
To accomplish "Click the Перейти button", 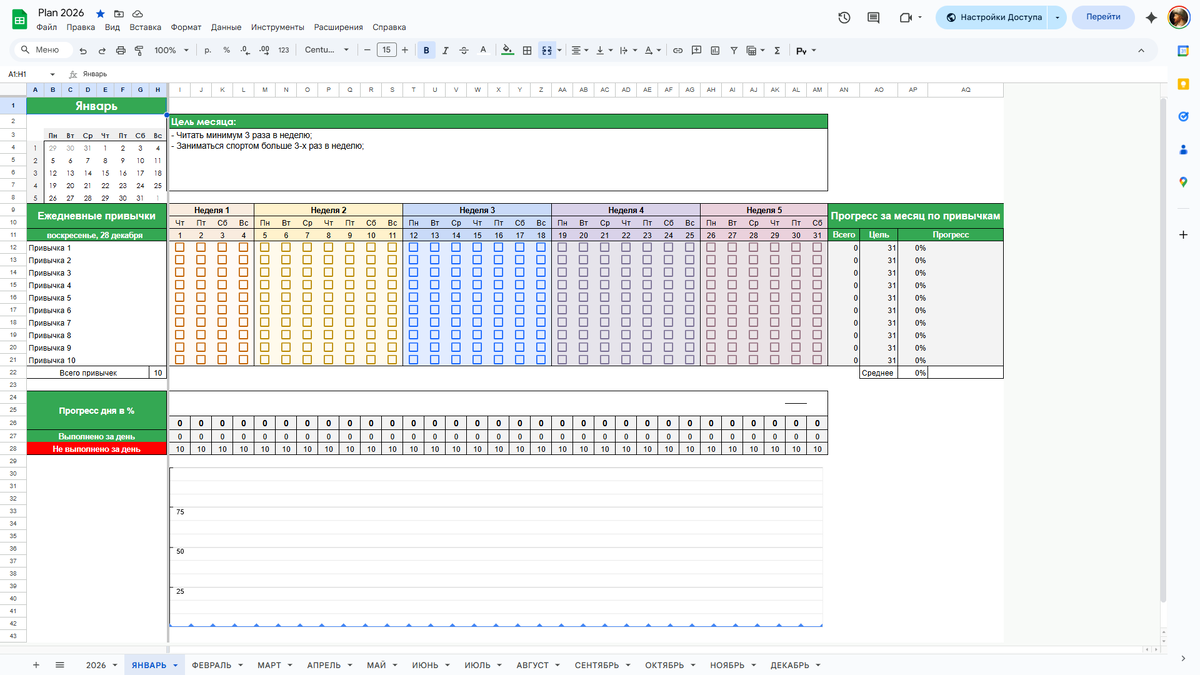I will 1103,17.
